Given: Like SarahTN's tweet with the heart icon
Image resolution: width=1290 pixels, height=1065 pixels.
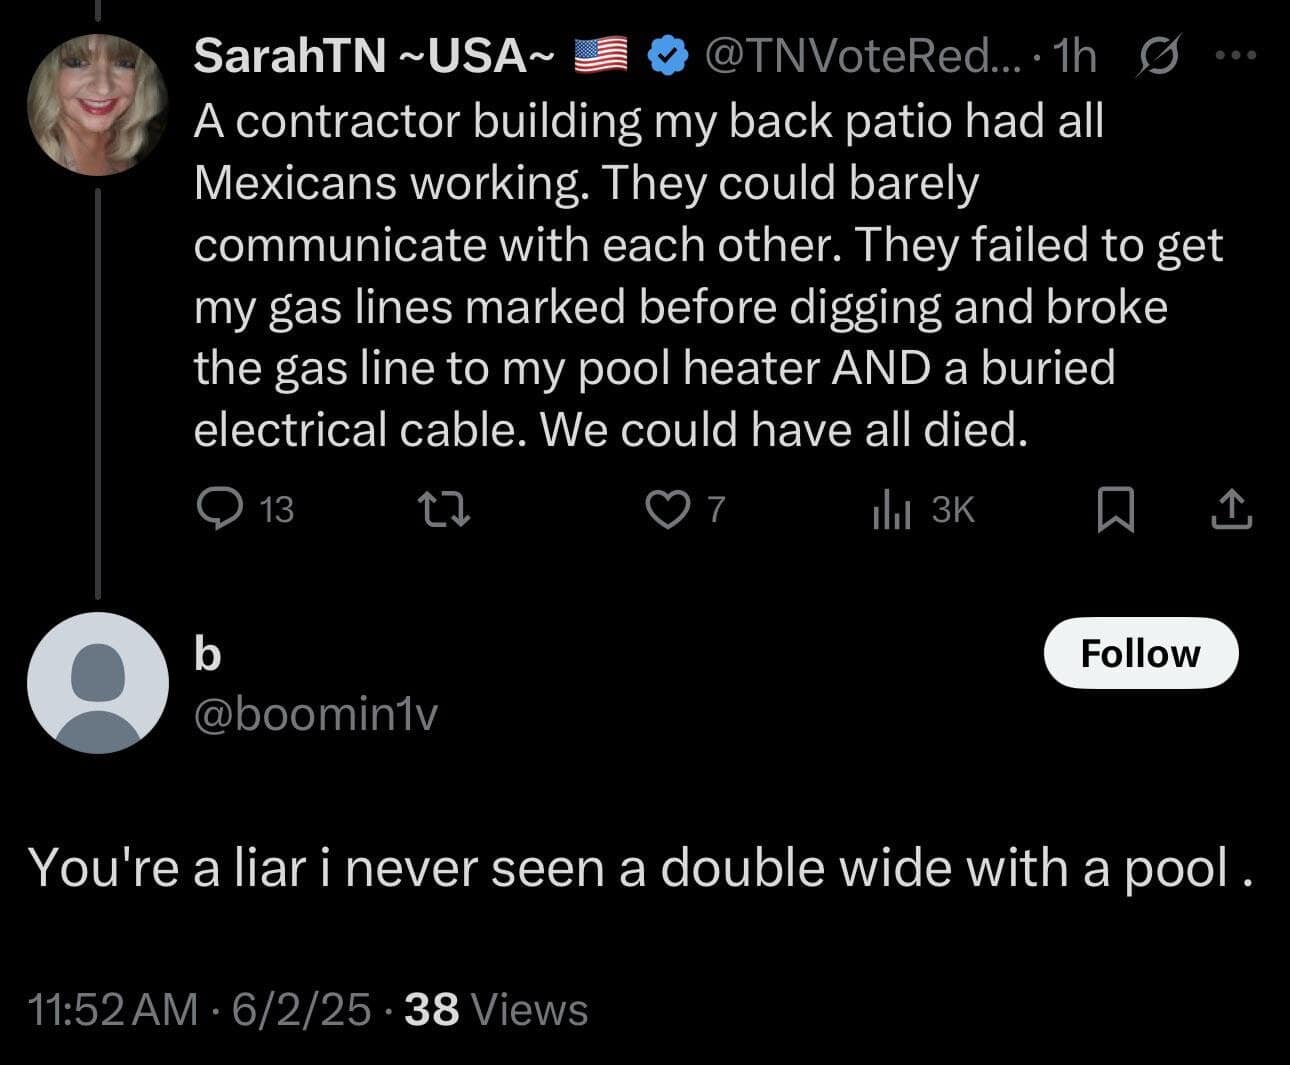Looking at the screenshot, I should (664, 510).
